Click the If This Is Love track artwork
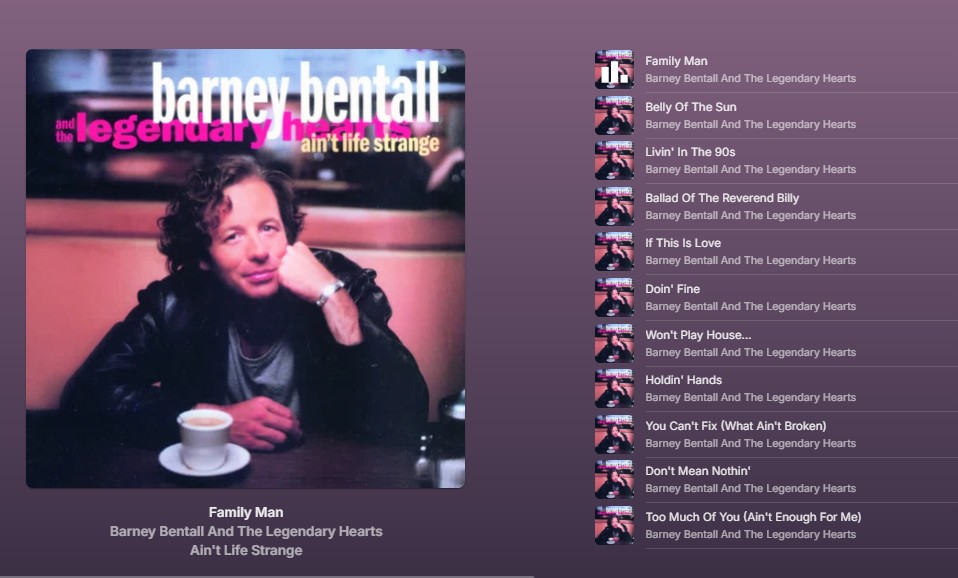 pyautogui.click(x=614, y=252)
